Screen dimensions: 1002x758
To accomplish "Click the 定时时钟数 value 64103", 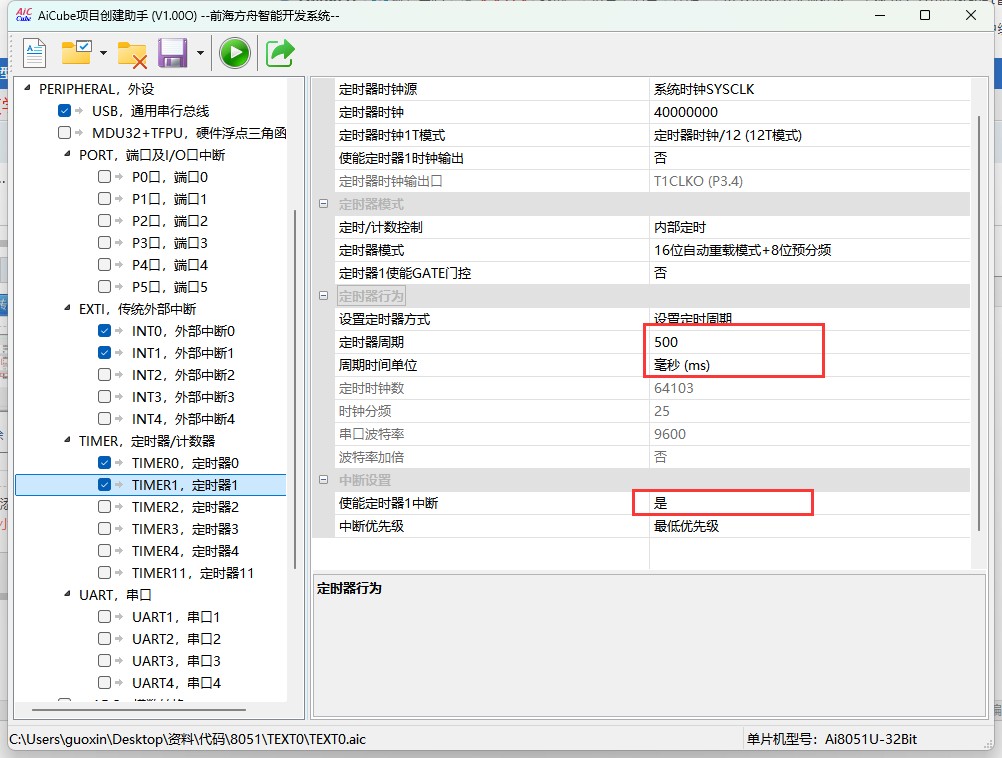I will 810,388.
